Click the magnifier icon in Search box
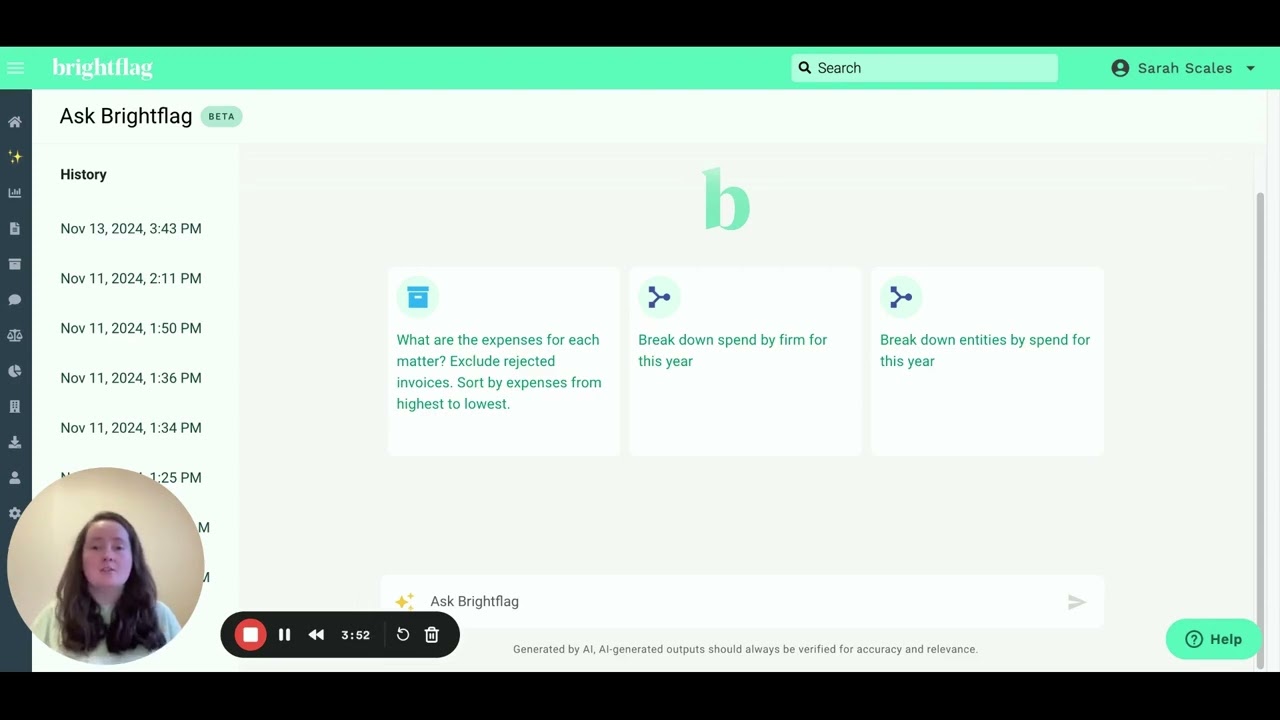 pos(805,68)
